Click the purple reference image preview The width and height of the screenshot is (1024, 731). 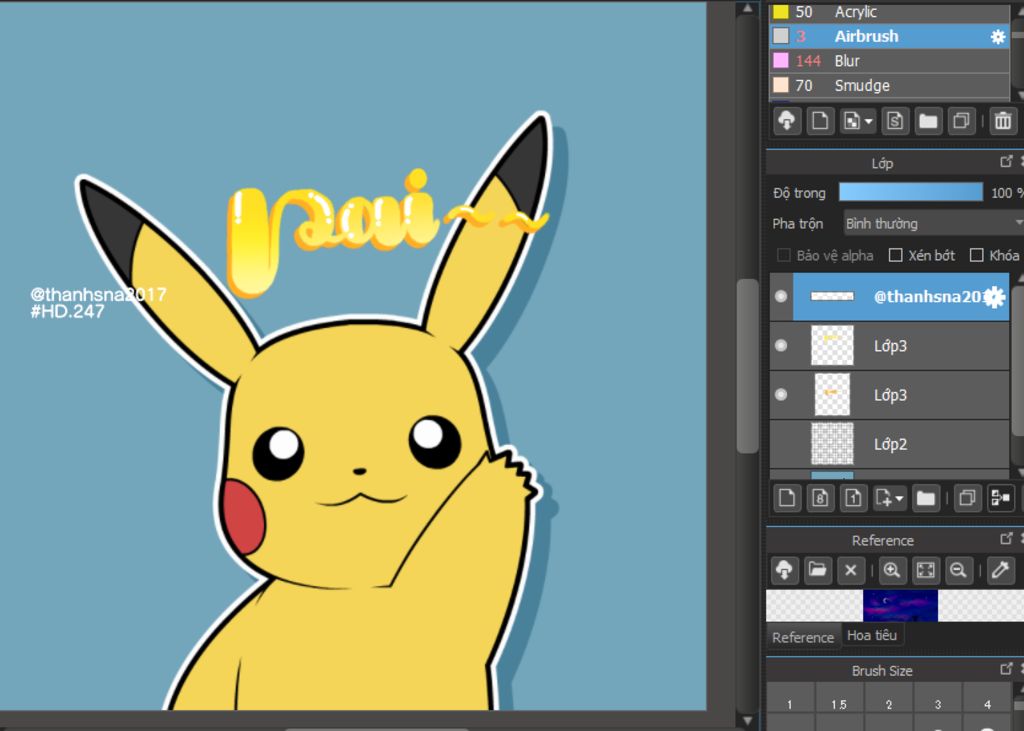pos(900,605)
